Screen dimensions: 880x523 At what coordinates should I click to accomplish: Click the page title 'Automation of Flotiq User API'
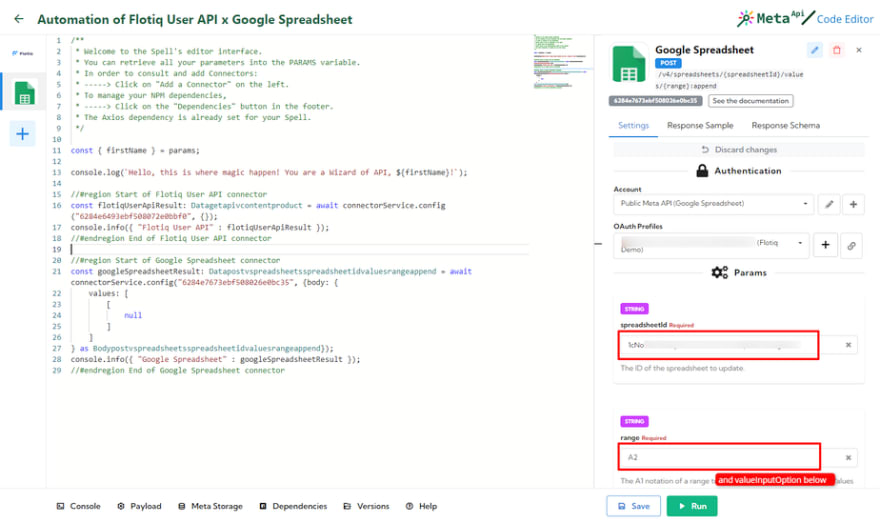point(195,20)
